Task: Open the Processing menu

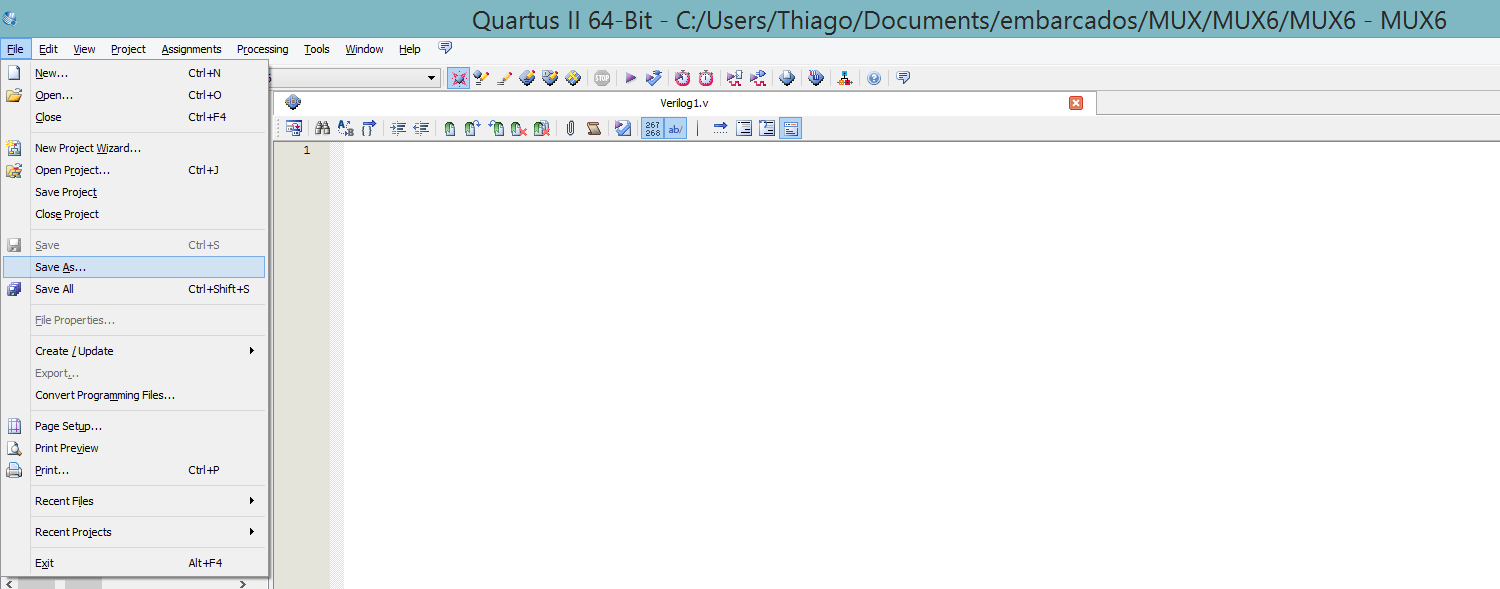Action: 262,49
